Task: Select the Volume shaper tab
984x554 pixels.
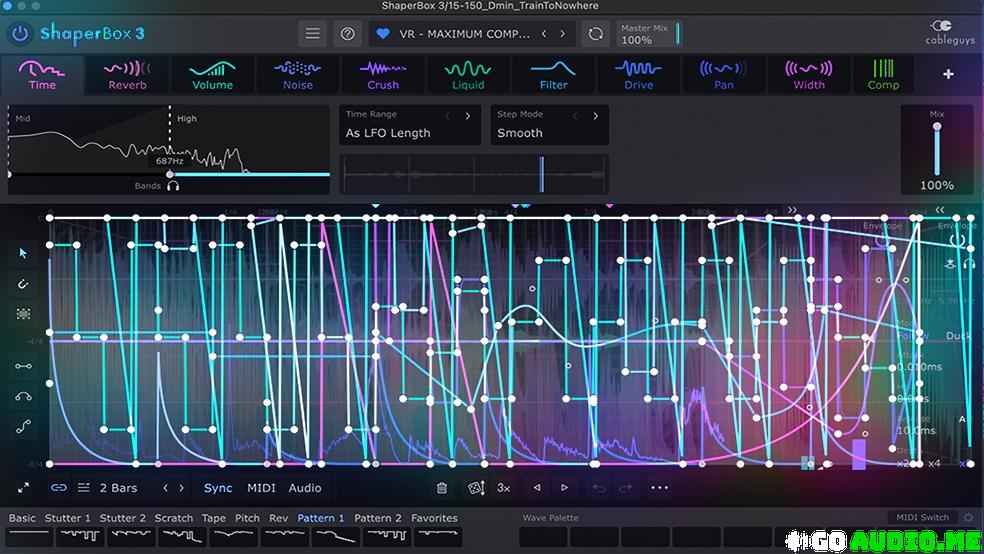Action: (x=213, y=75)
